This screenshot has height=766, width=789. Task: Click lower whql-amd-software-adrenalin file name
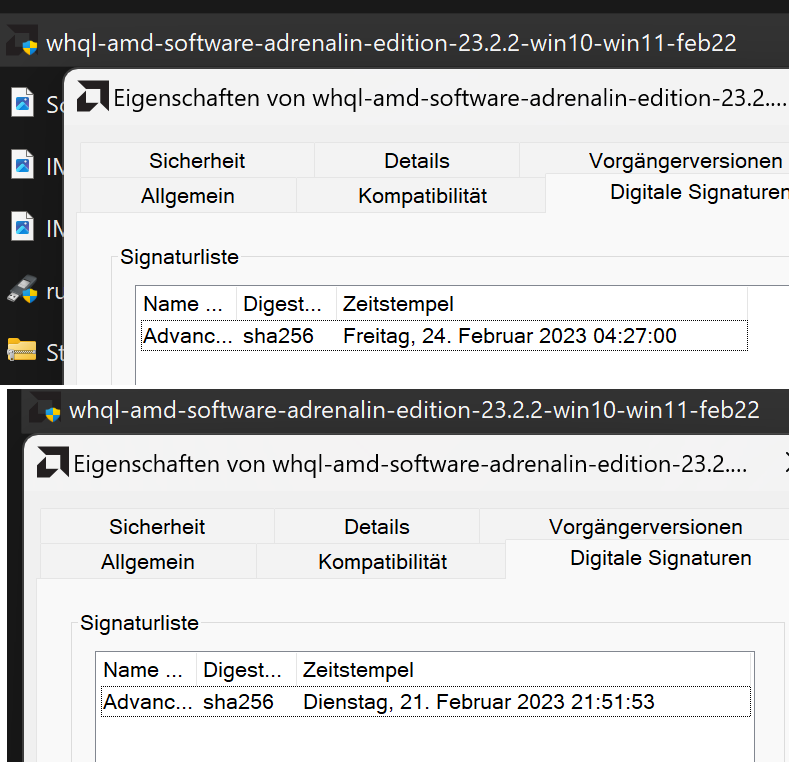414,410
